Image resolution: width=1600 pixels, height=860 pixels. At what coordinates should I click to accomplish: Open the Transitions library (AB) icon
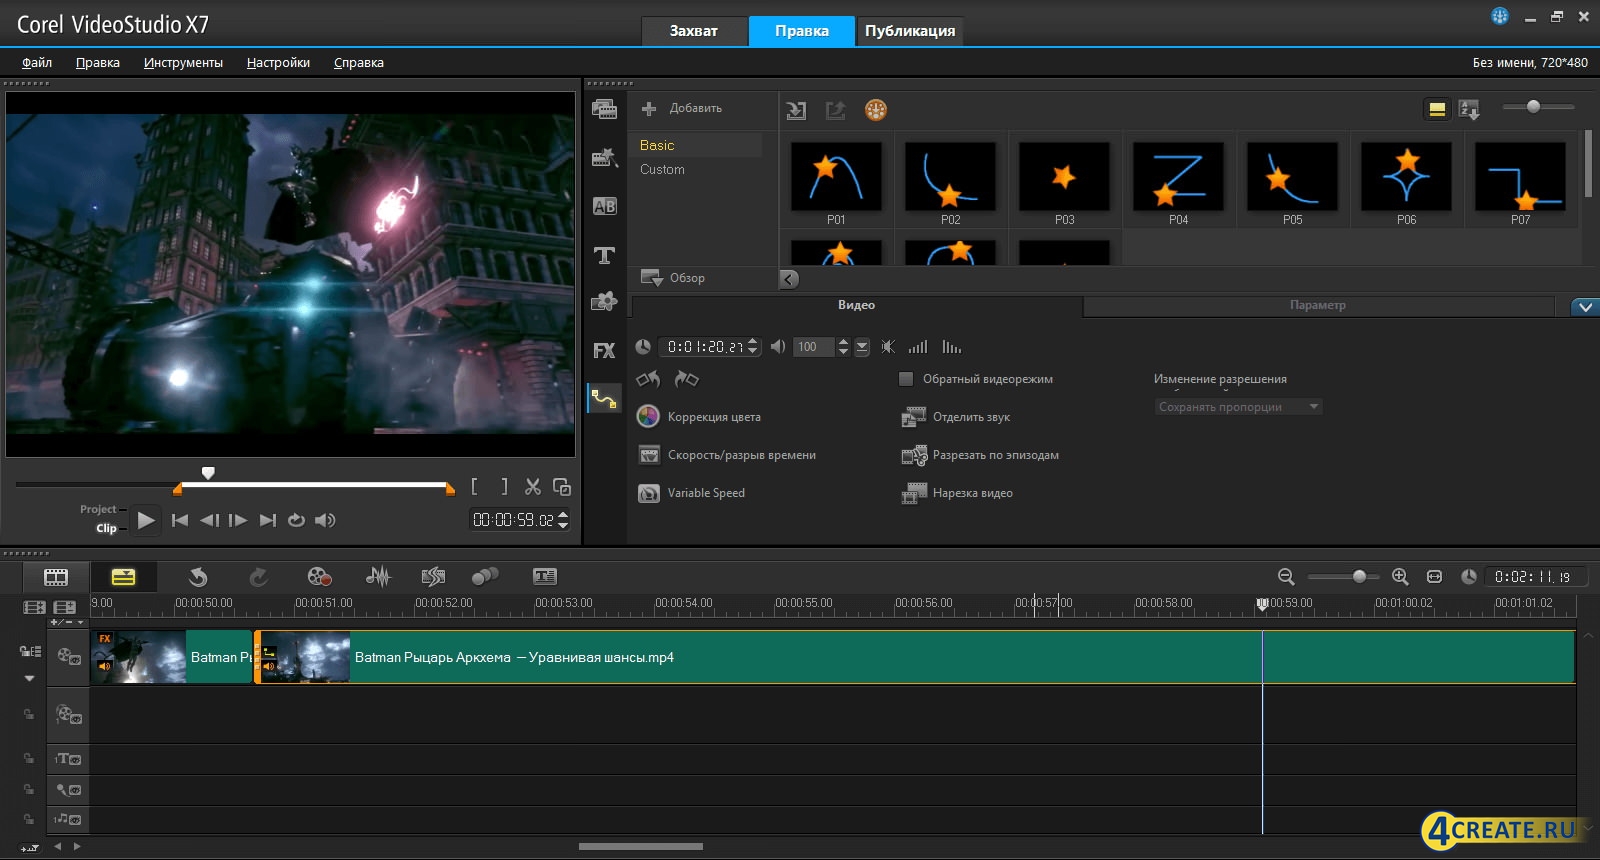(604, 206)
